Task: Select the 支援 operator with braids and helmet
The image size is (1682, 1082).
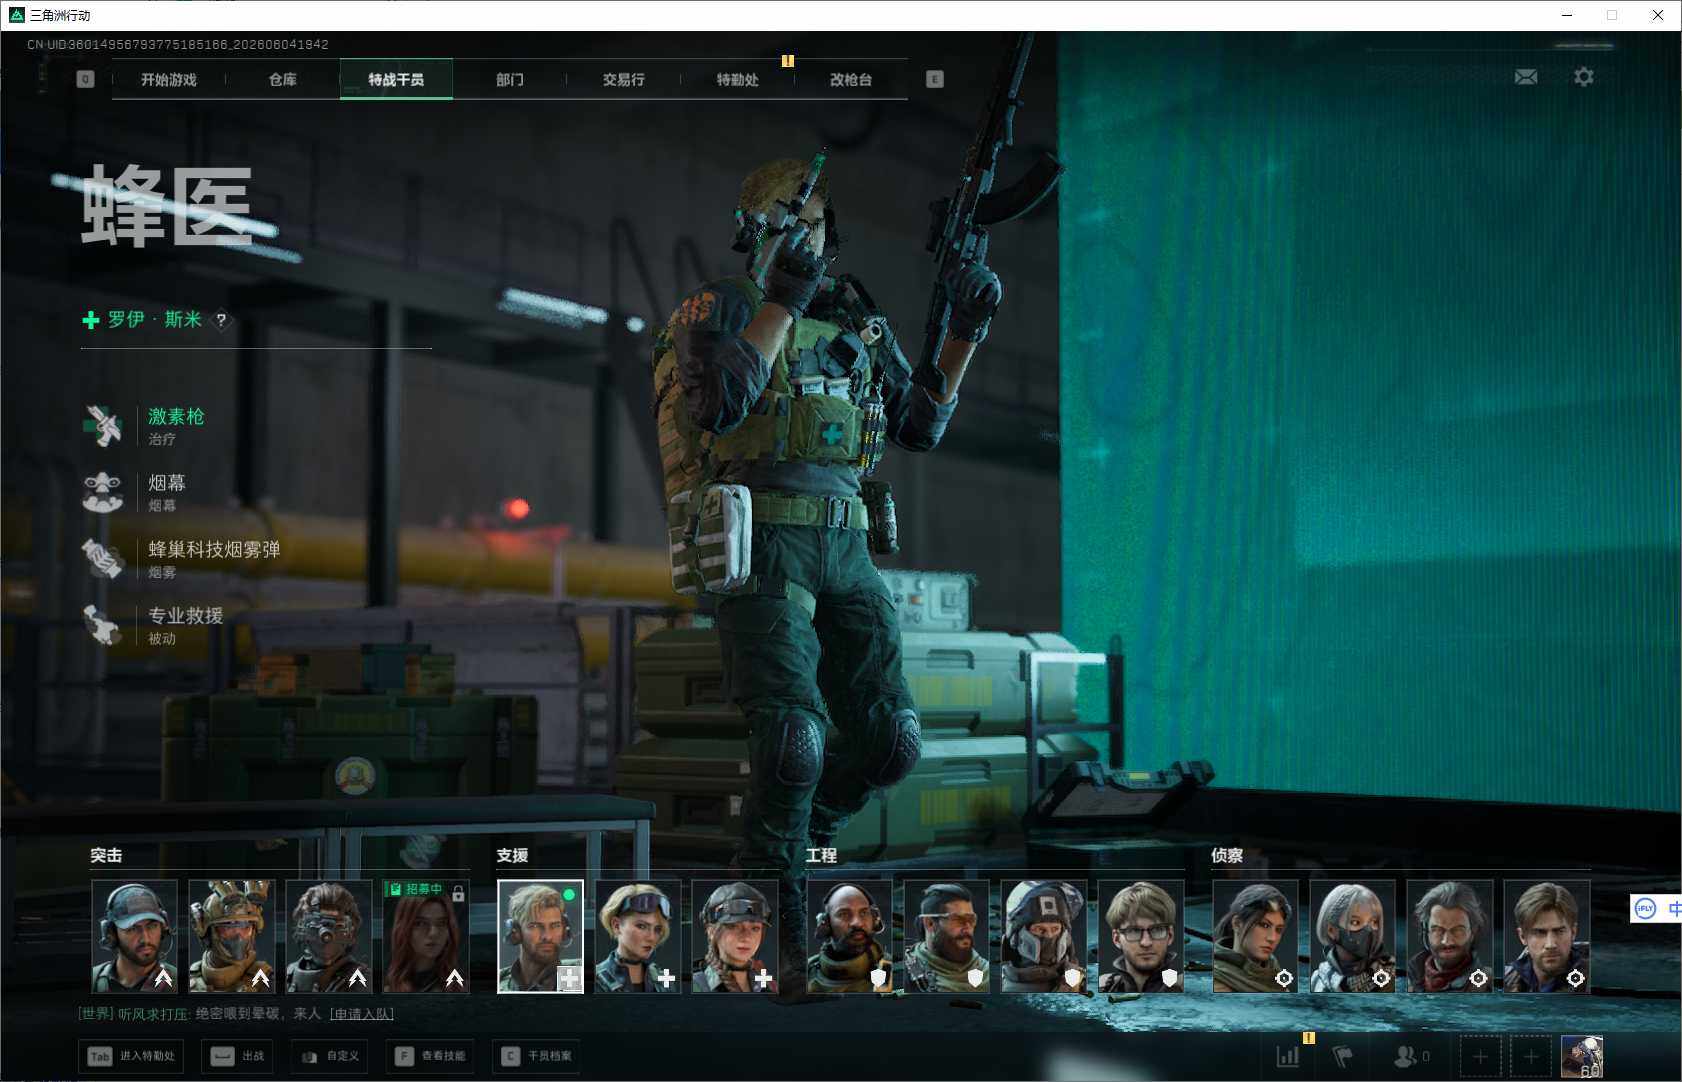Action: [x=735, y=936]
